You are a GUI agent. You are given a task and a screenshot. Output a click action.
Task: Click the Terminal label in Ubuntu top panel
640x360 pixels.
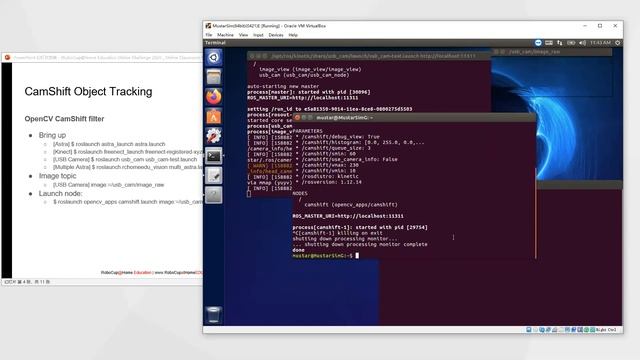coord(215,43)
